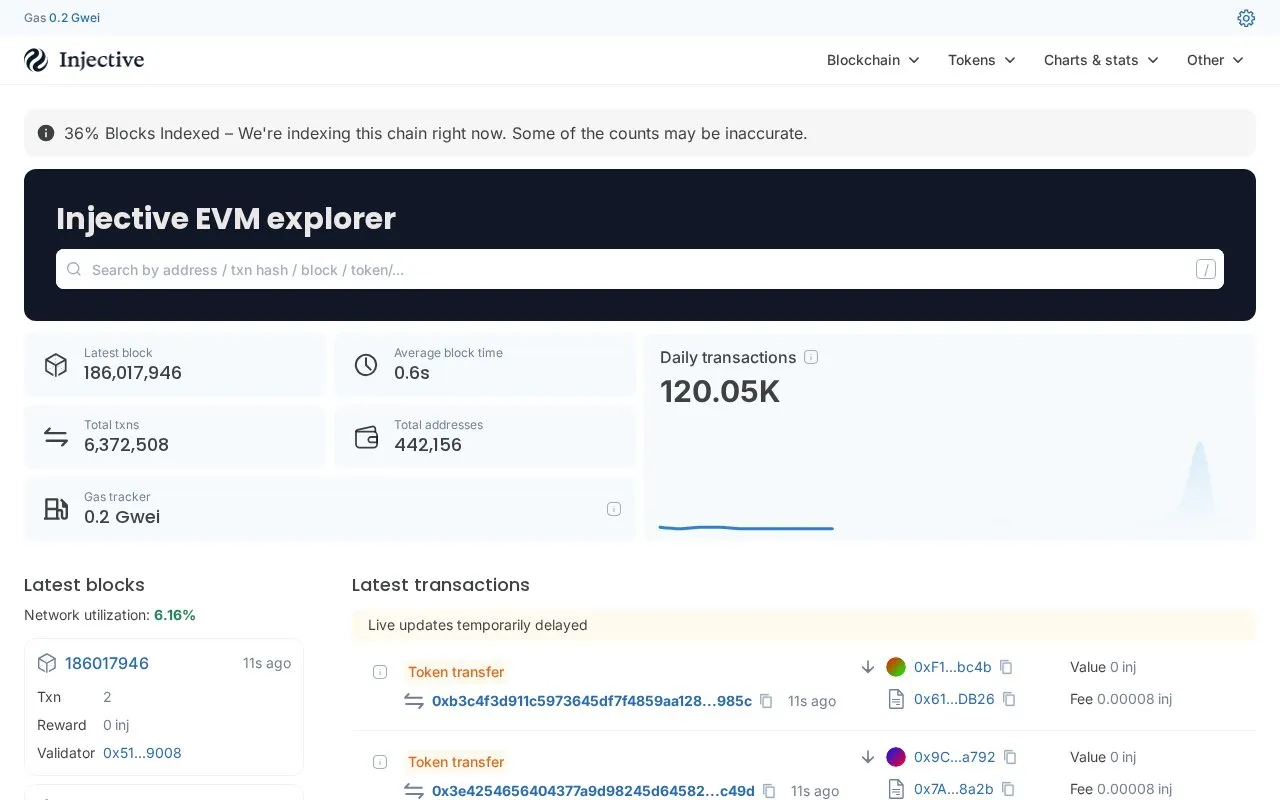Open sender address 0x9C...a792

point(955,757)
